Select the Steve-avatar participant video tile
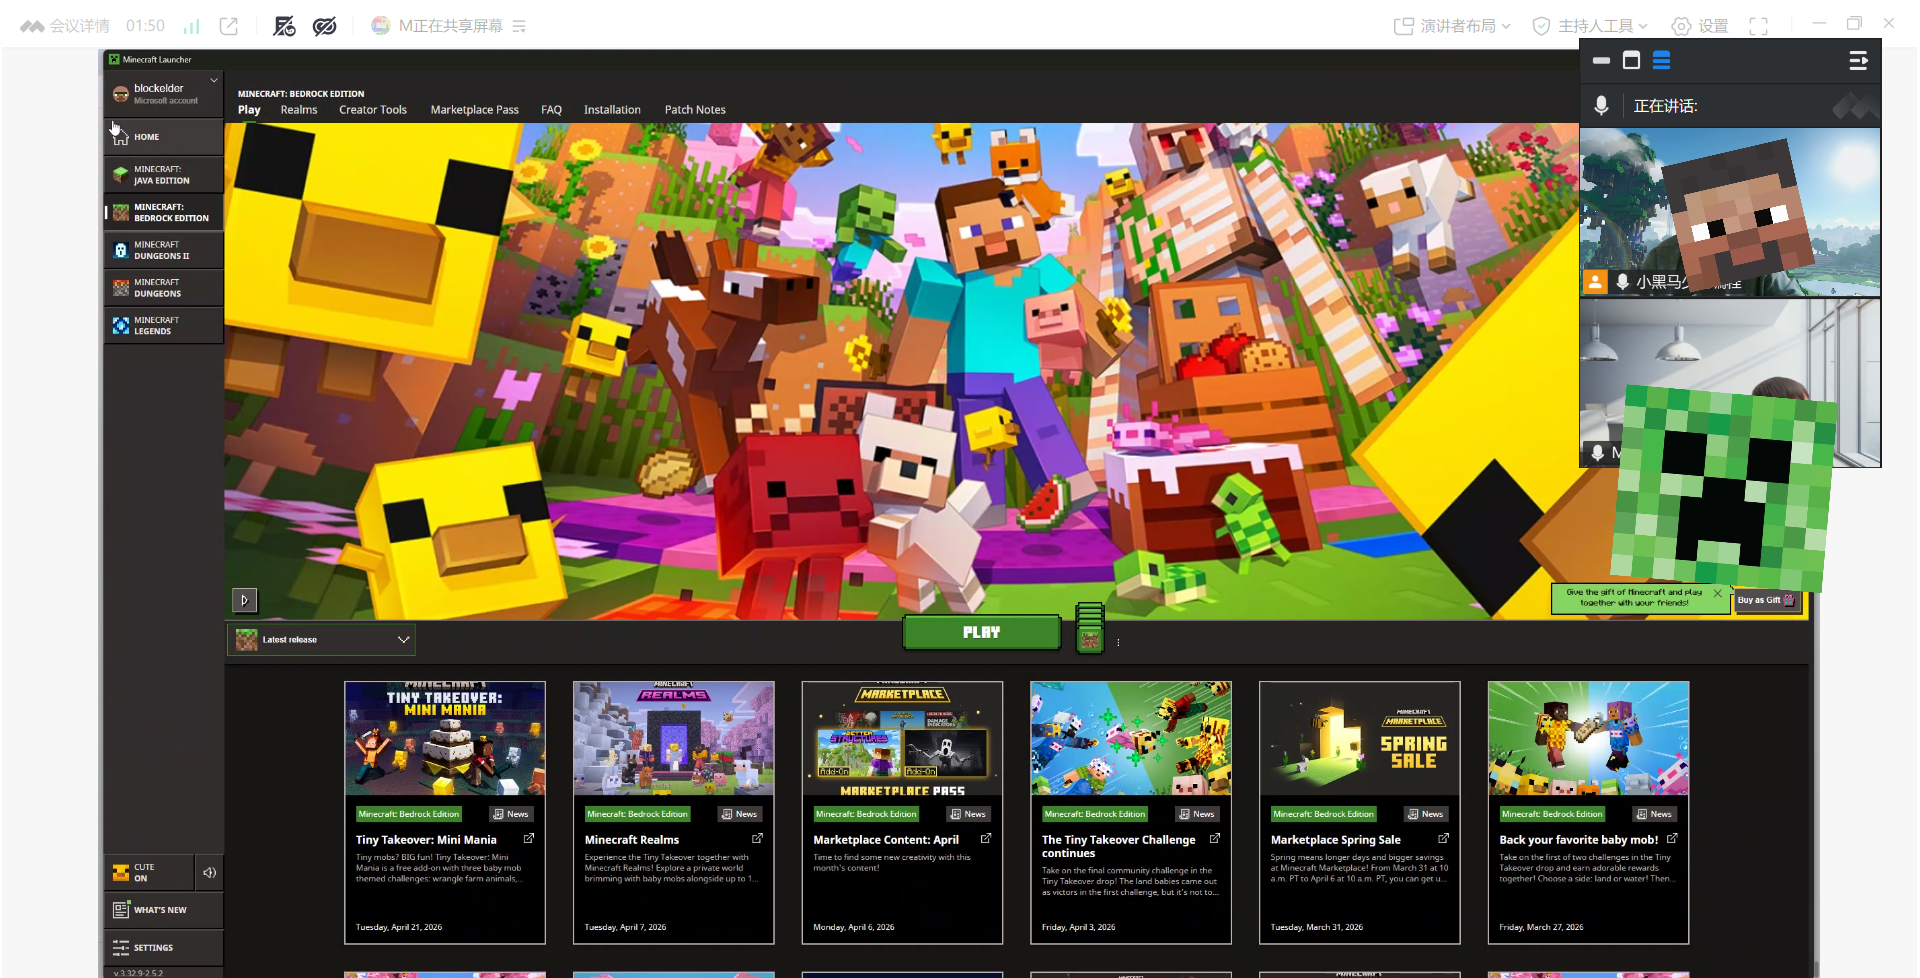The width and height of the screenshot is (1920, 978). tap(1730, 212)
